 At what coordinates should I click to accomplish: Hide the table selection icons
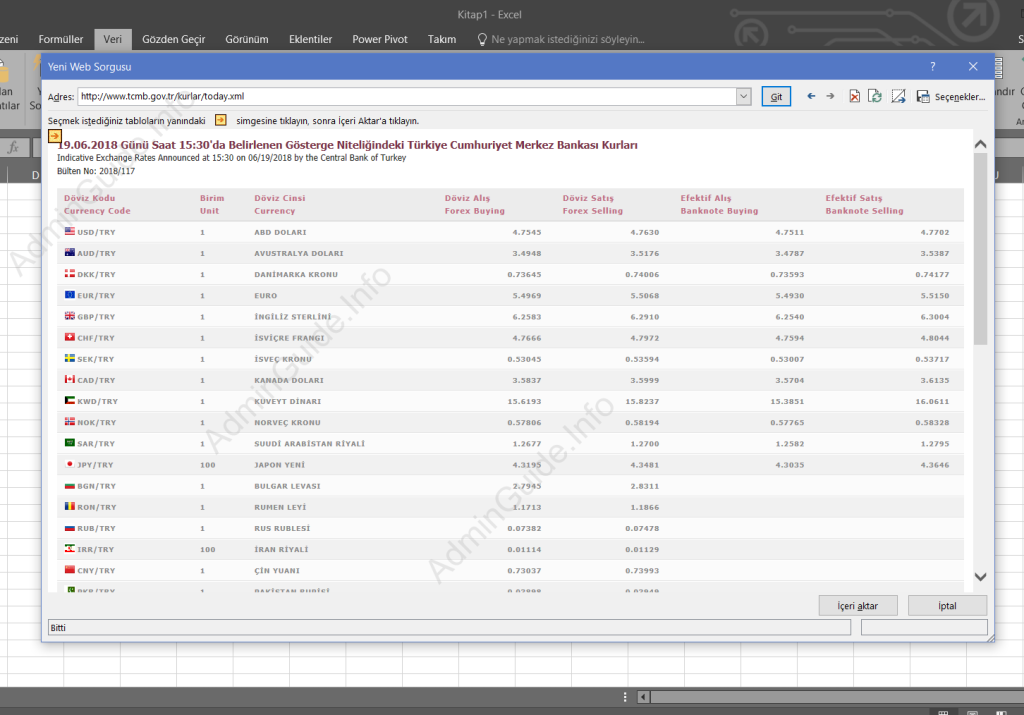click(899, 96)
